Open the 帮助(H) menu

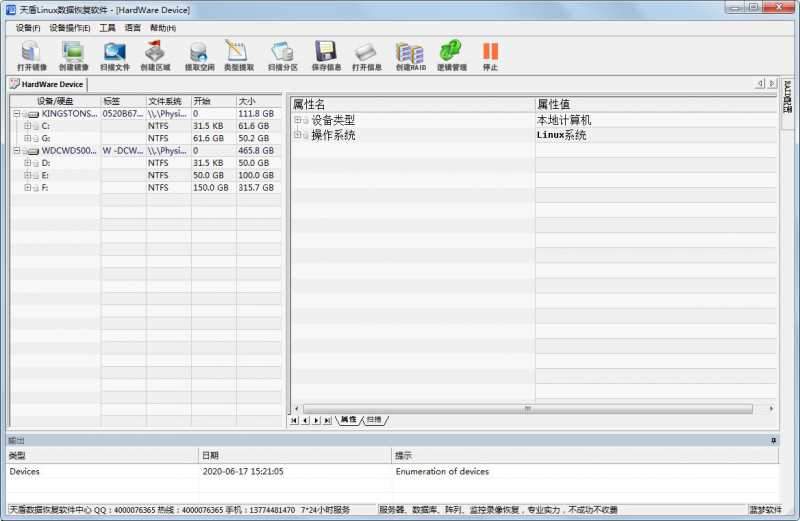[163, 28]
